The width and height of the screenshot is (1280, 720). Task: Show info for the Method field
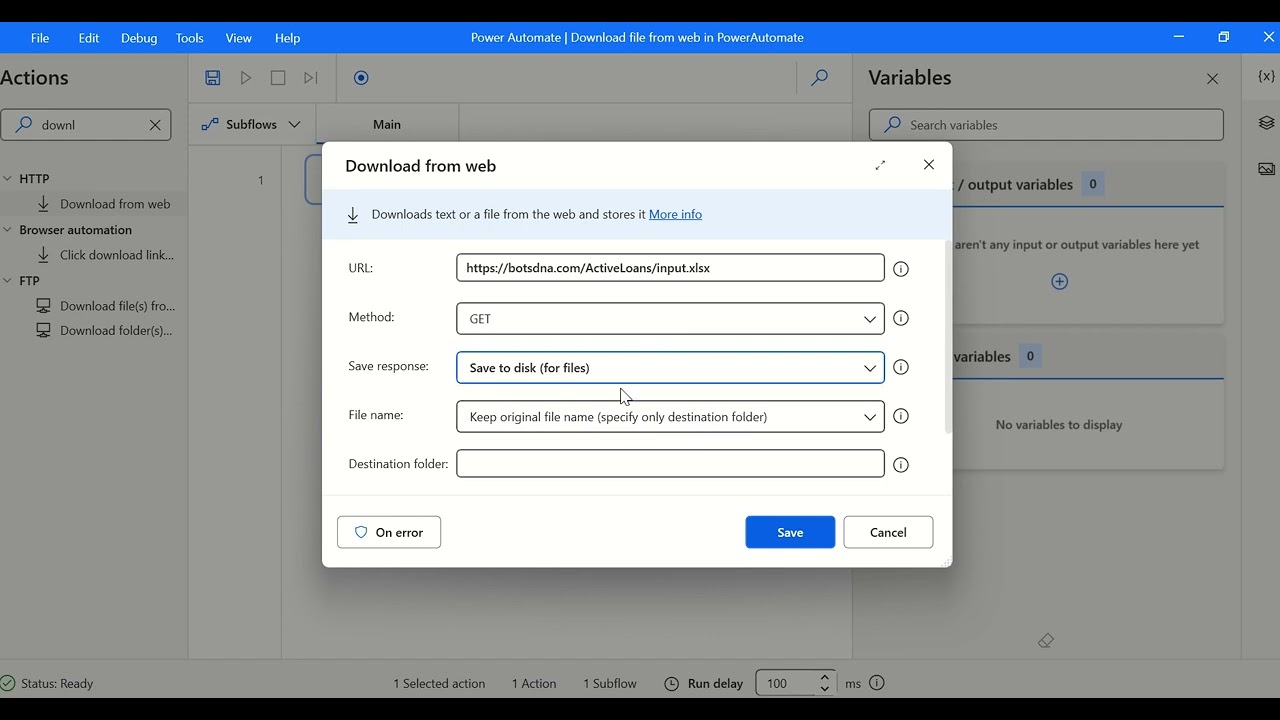click(x=901, y=318)
